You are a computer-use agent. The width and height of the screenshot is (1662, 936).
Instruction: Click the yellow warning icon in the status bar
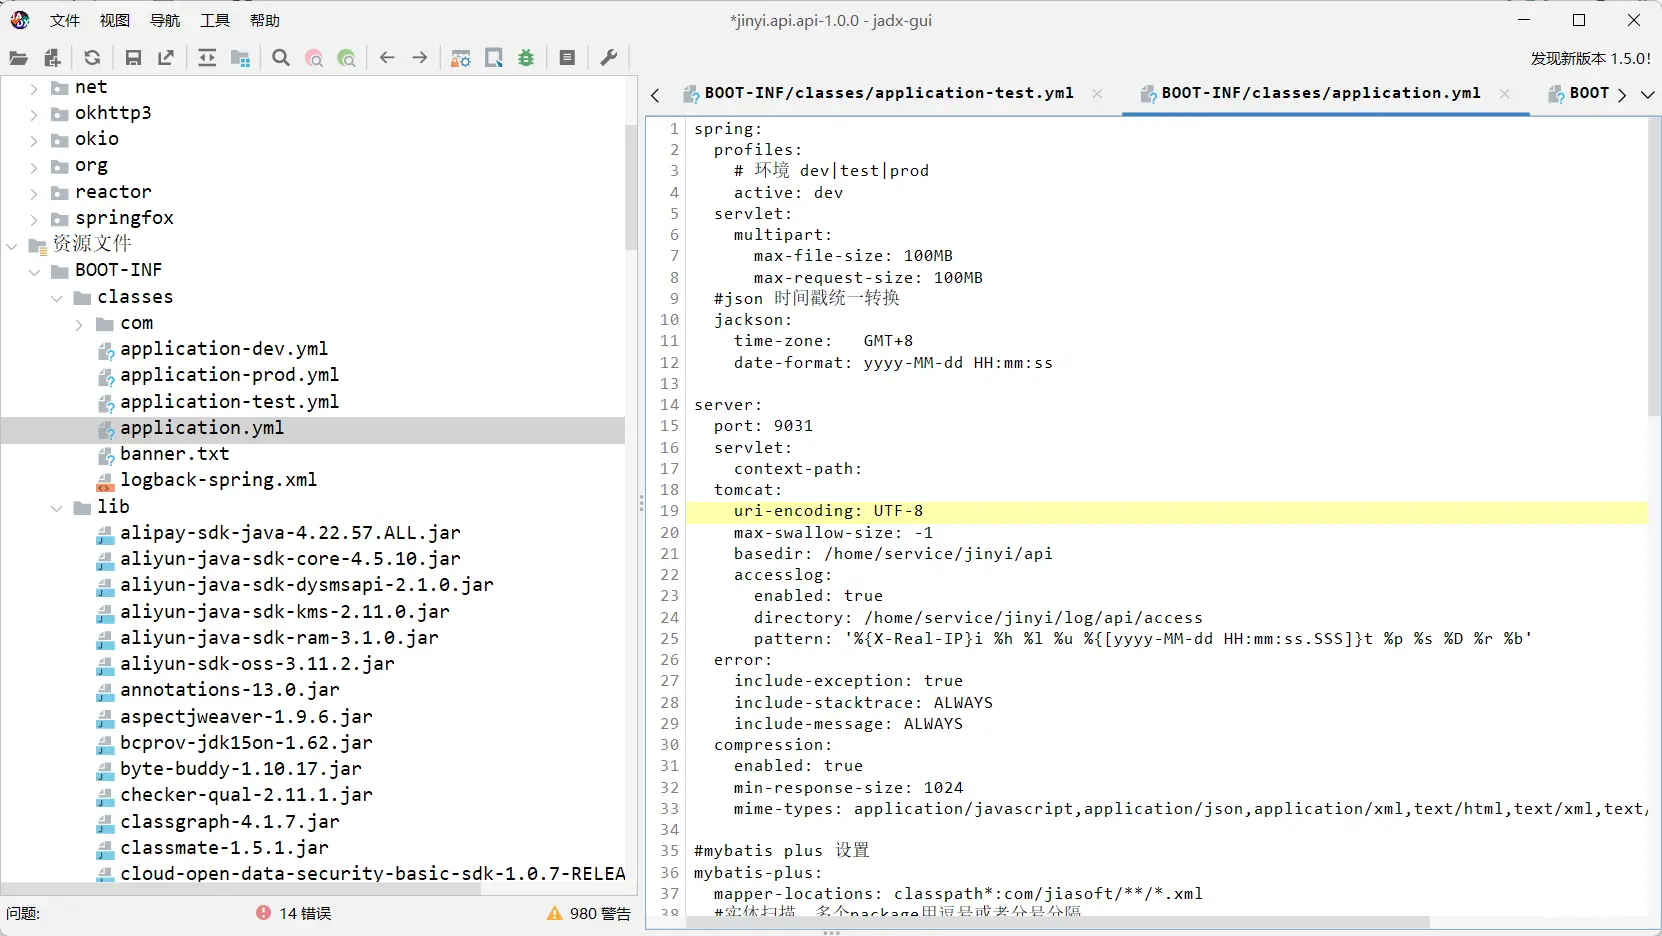(554, 913)
